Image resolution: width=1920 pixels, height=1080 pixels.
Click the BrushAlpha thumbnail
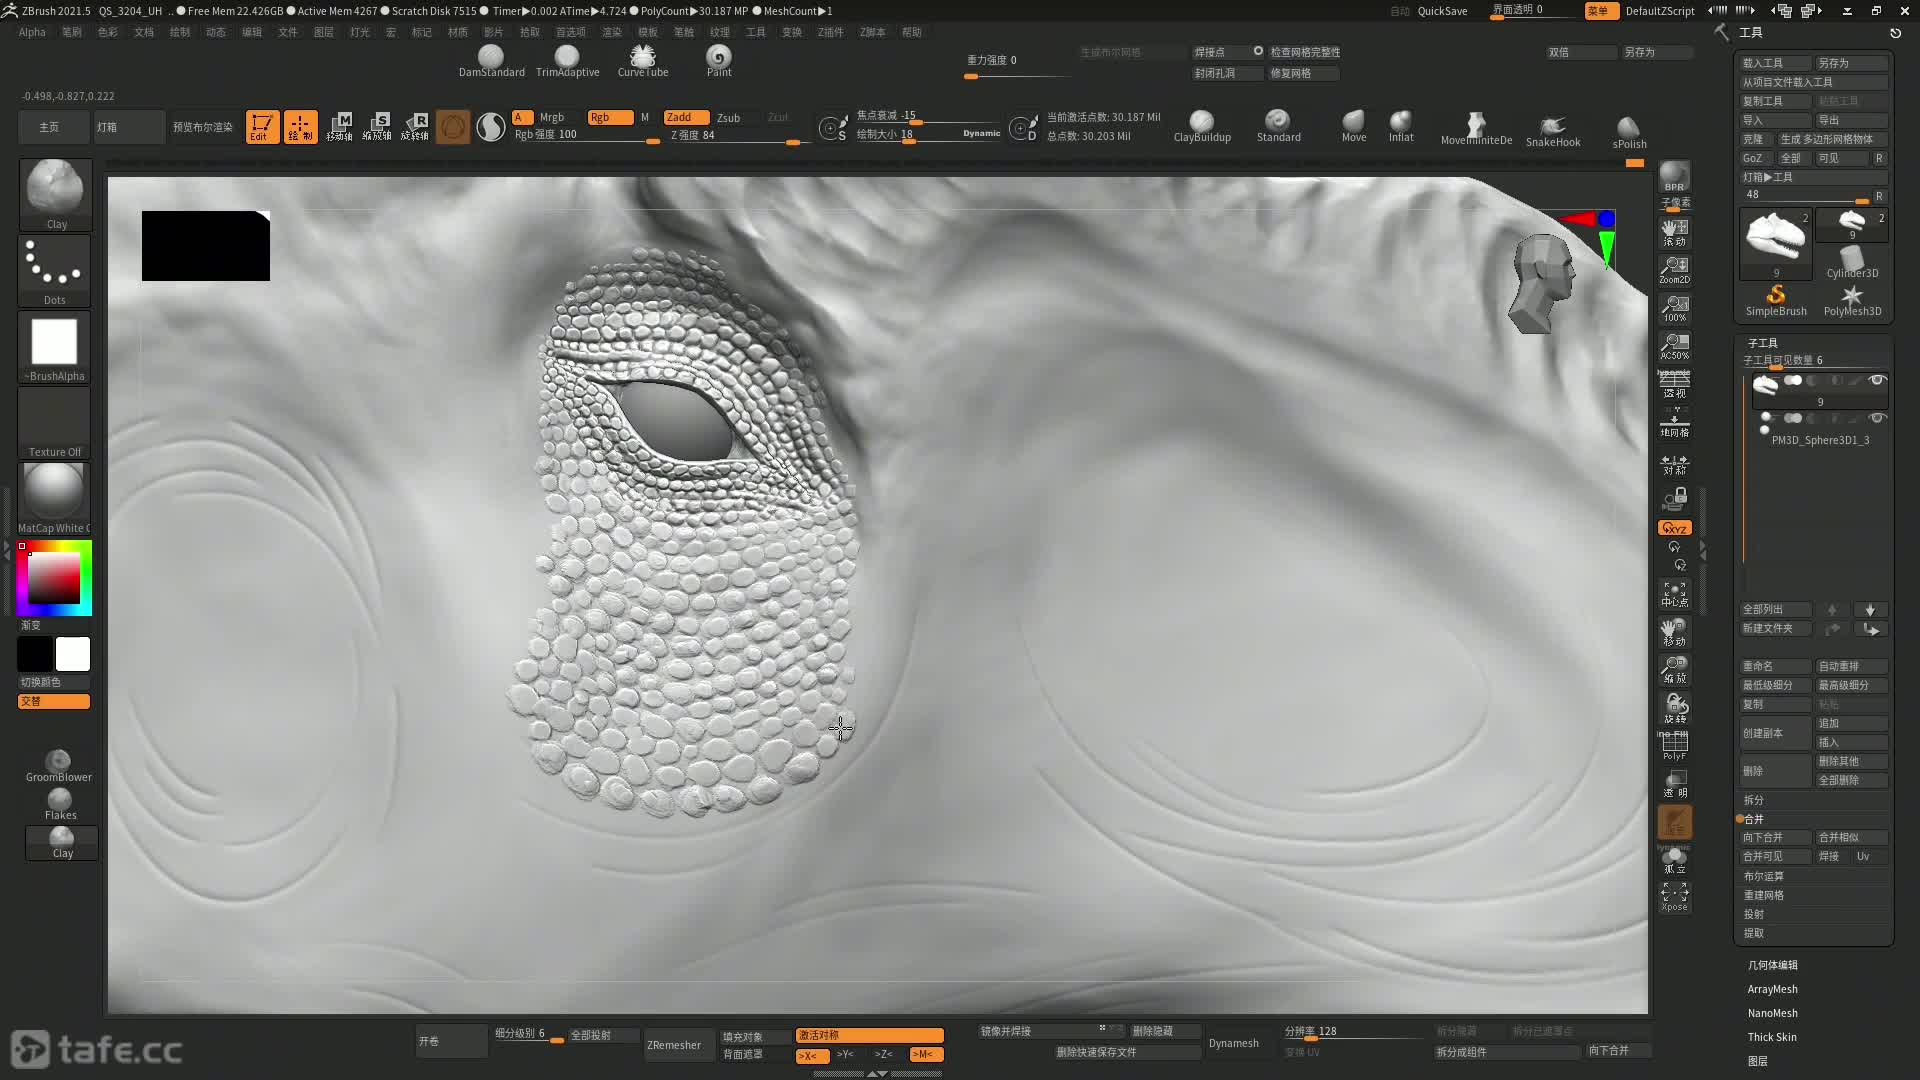(x=54, y=348)
